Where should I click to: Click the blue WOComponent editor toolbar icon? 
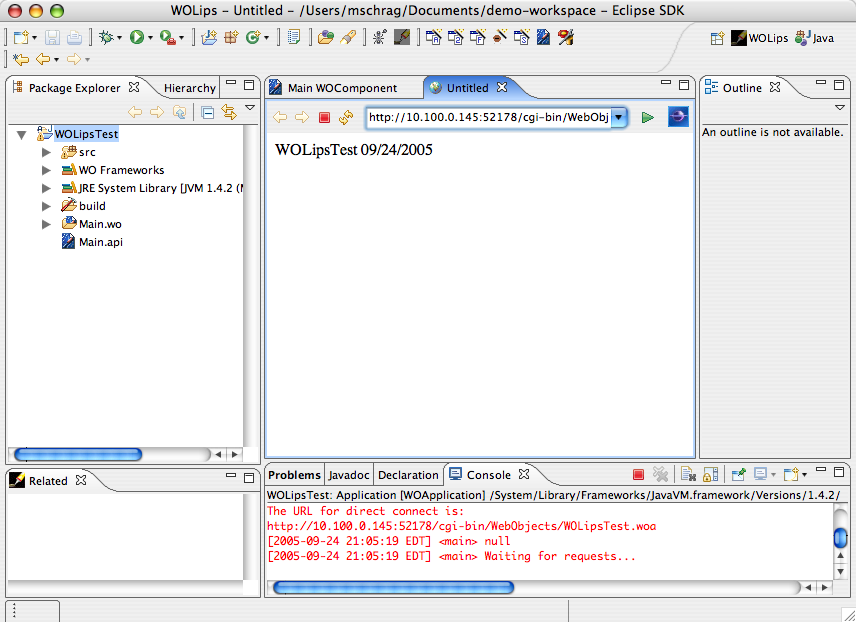543,38
